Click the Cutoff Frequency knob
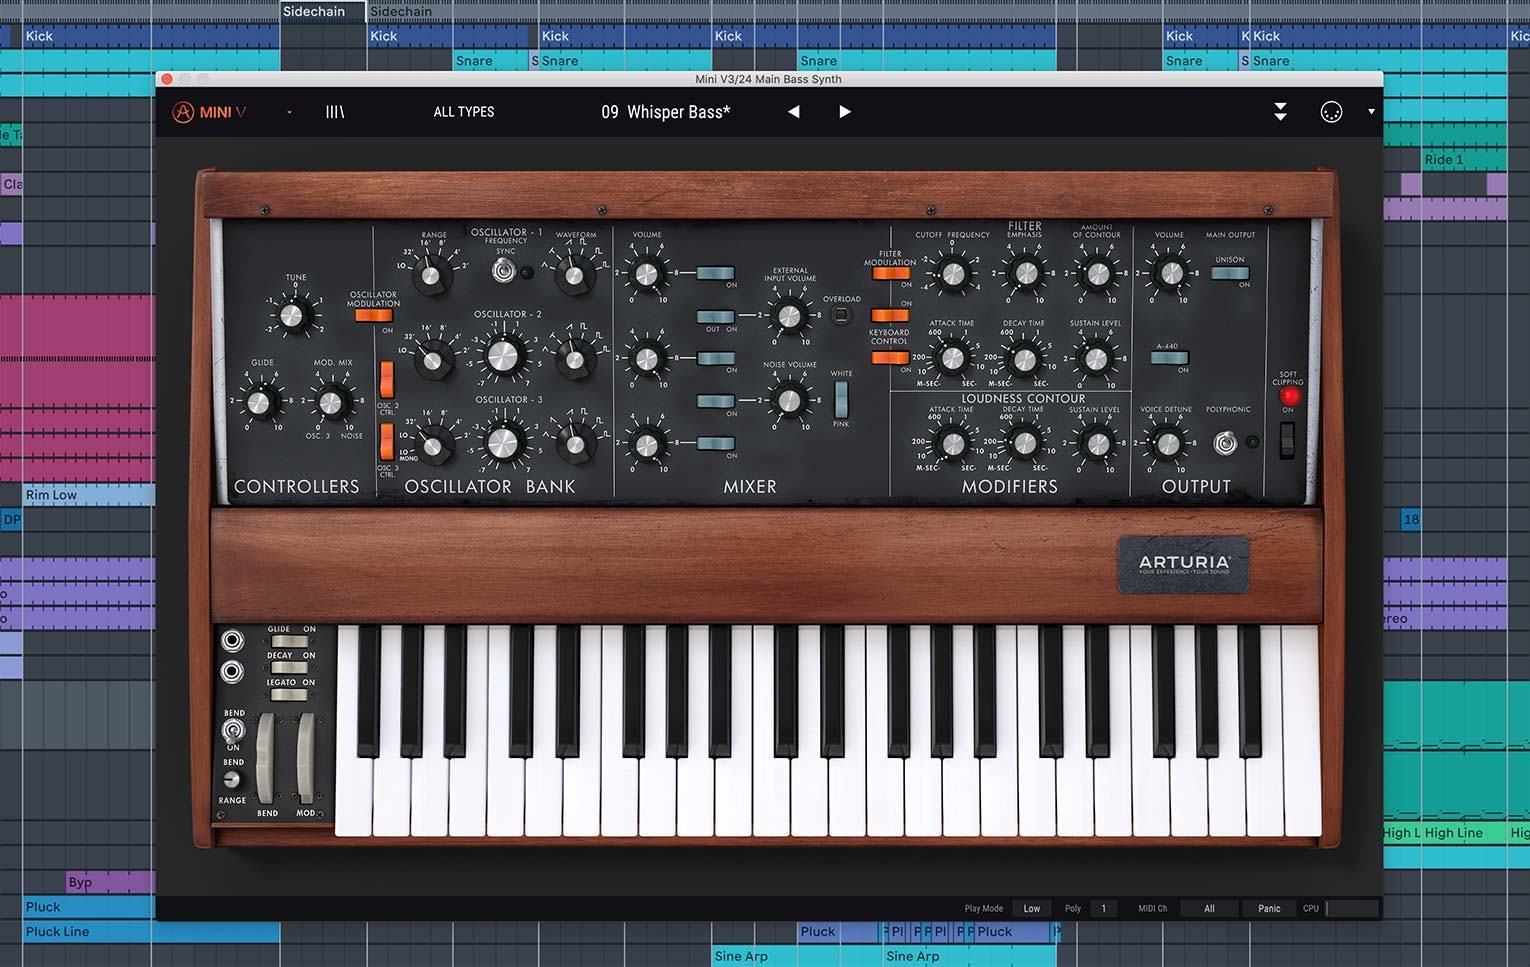The image size is (1530, 967). [952, 273]
